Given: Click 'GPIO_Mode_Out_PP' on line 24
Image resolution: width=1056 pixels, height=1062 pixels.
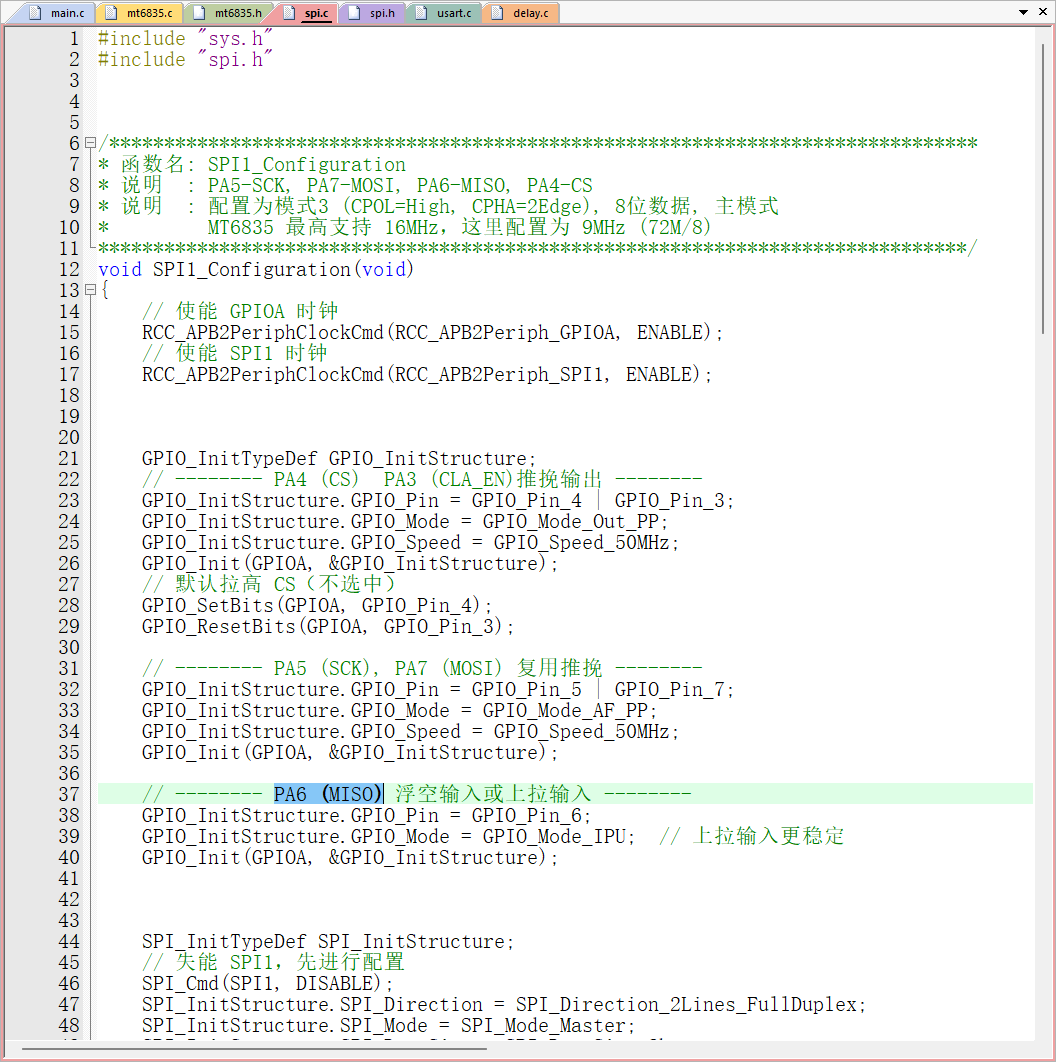Looking at the screenshot, I should coord(570,522).
